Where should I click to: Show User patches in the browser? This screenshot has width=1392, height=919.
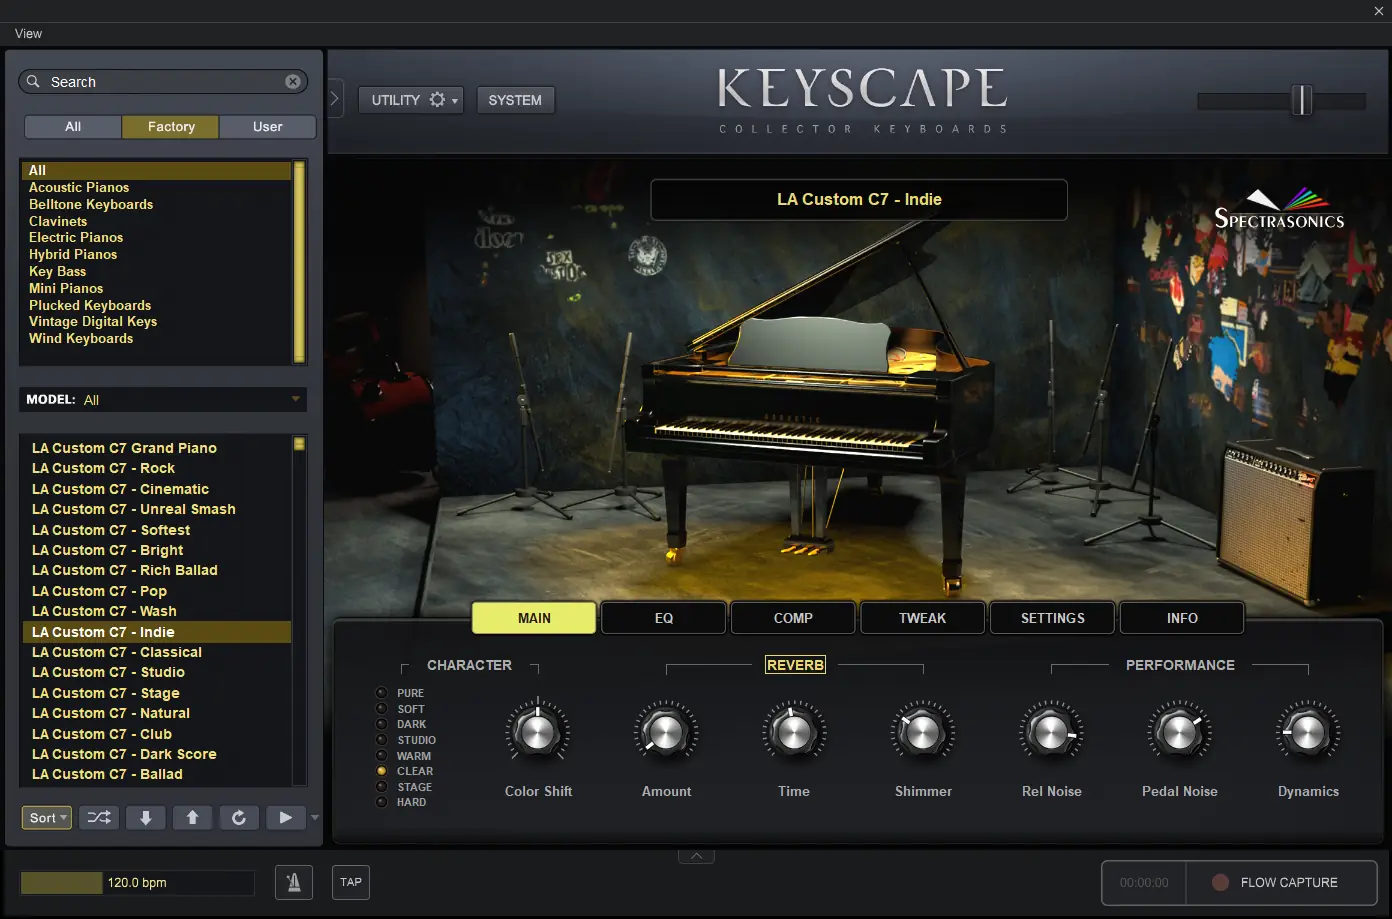point(267,127)
